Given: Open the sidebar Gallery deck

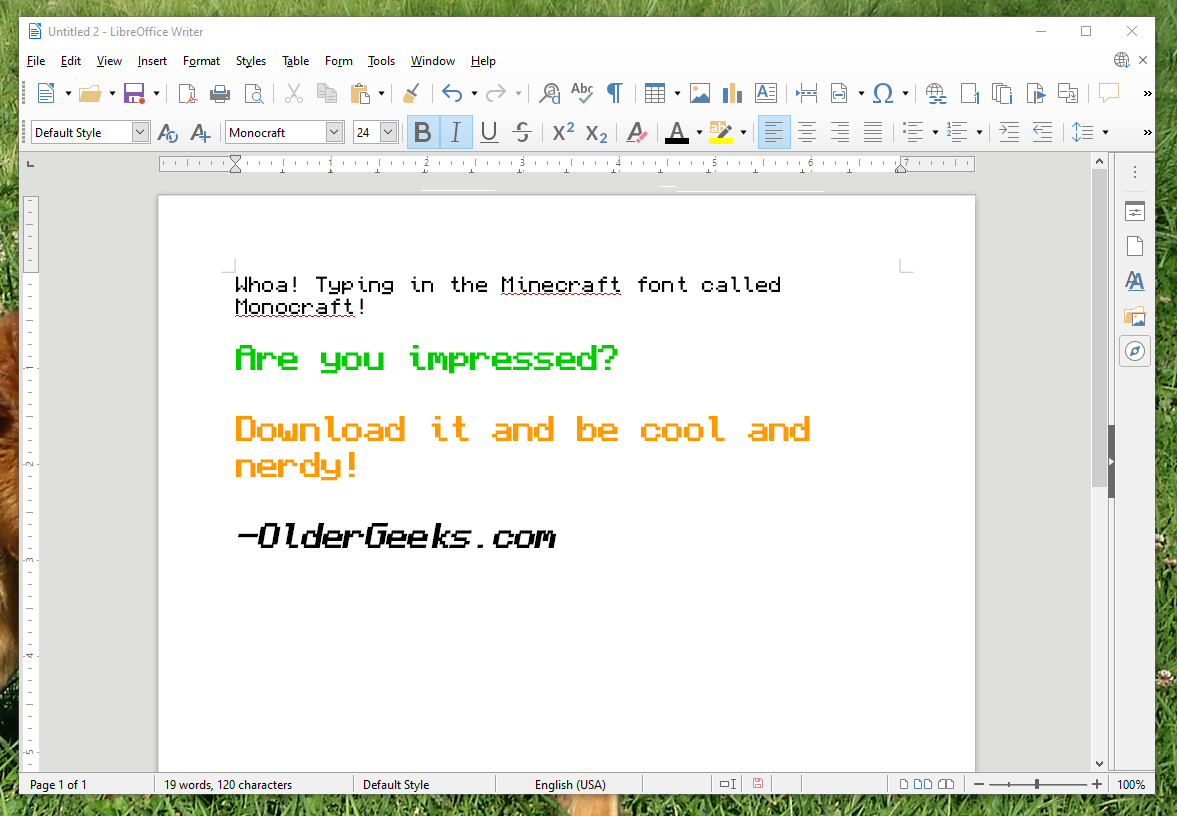Looking at the screenshot, I should [1135, 316].
